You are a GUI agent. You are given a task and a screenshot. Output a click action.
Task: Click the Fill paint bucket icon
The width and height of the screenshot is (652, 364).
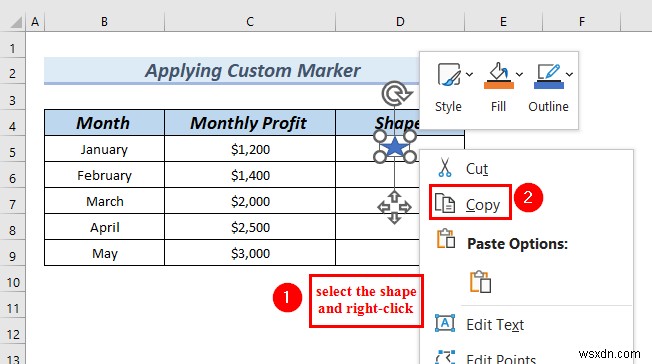tap(499, 72)
